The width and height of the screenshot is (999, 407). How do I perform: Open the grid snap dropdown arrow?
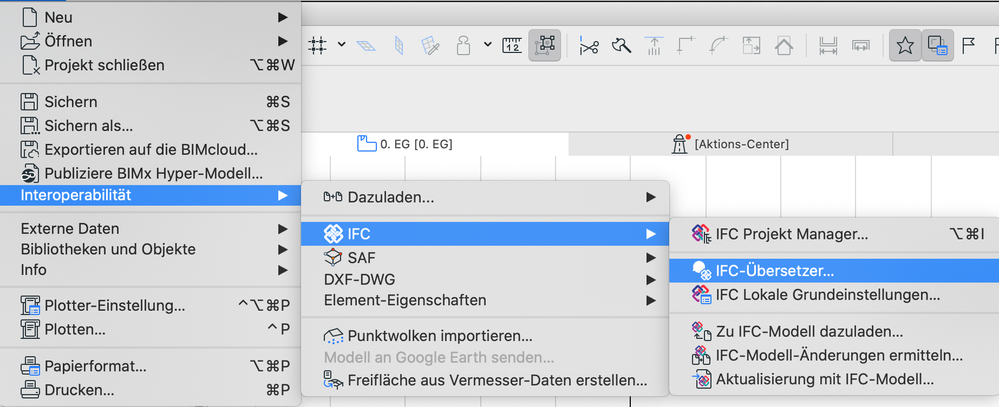click(341, 45)
